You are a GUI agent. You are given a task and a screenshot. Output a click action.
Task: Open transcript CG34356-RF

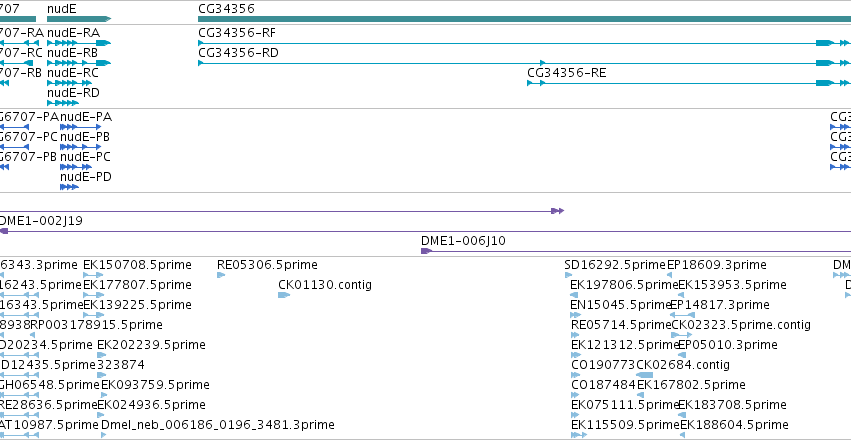(524, 43)
